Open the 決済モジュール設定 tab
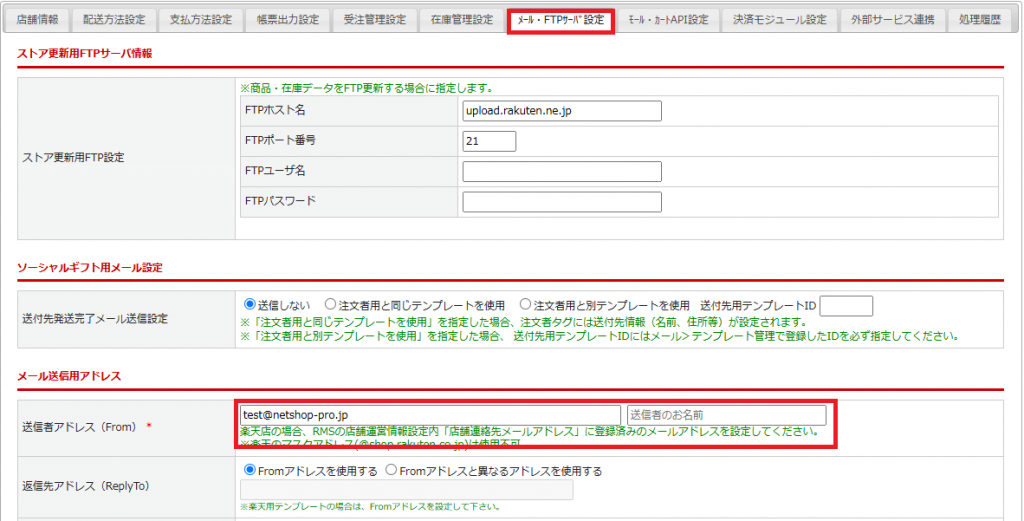 [x=778, y=20]
